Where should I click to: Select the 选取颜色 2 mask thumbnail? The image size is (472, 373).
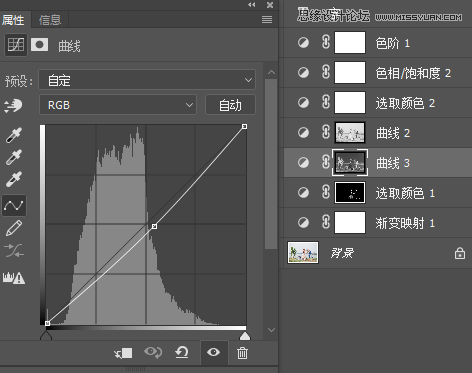350,103
